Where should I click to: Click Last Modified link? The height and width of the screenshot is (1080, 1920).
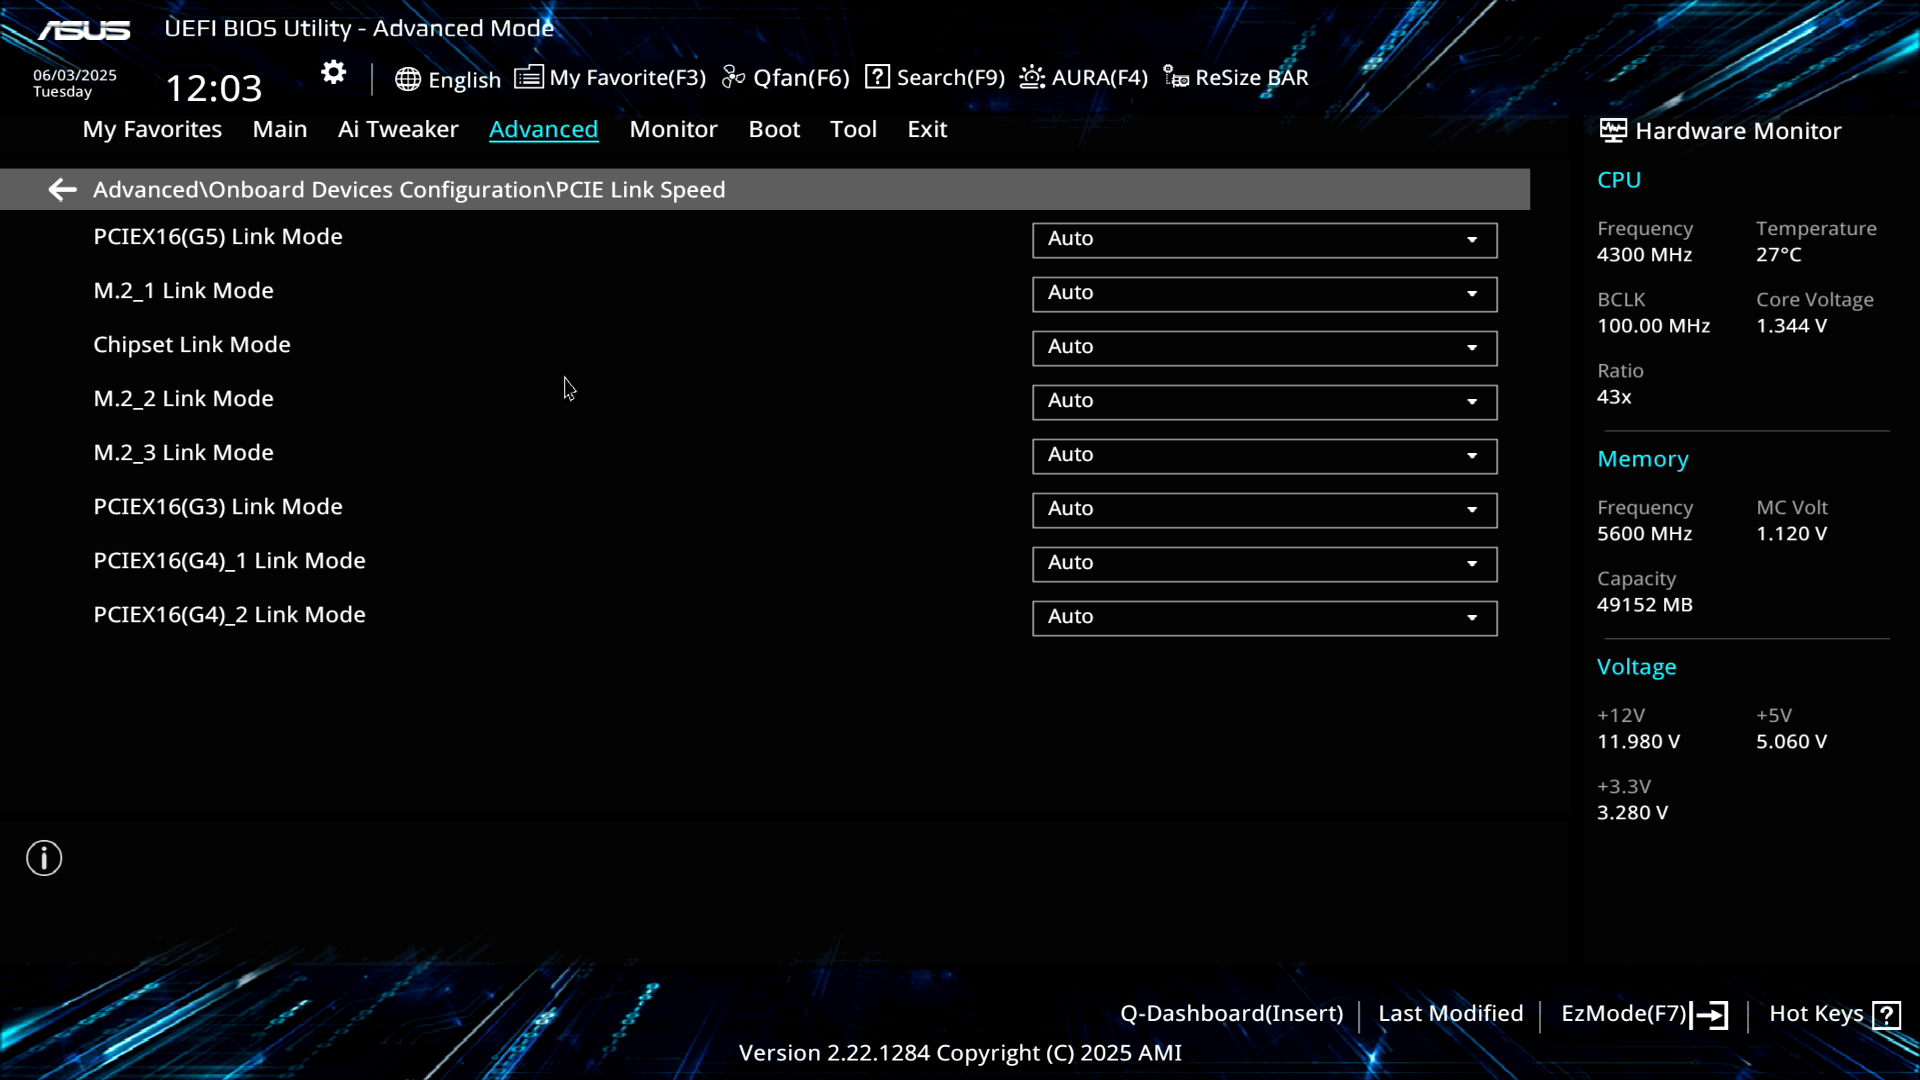pyautogui.click(x=1450, y=1014)
